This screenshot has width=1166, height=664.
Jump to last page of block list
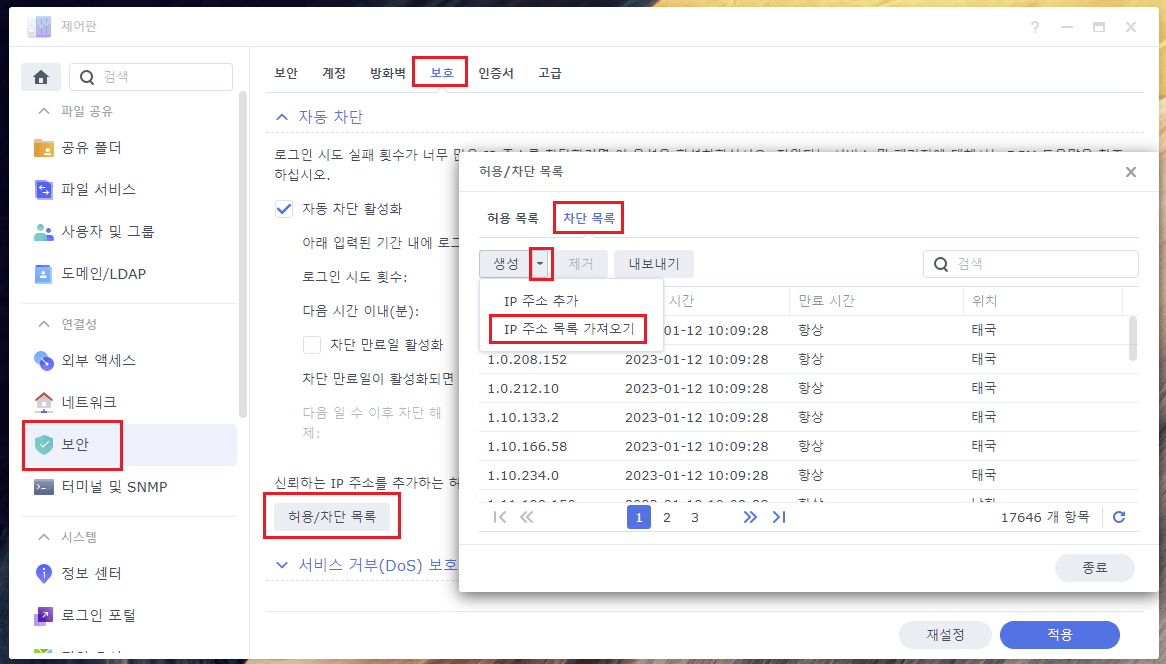click(779, 517)
